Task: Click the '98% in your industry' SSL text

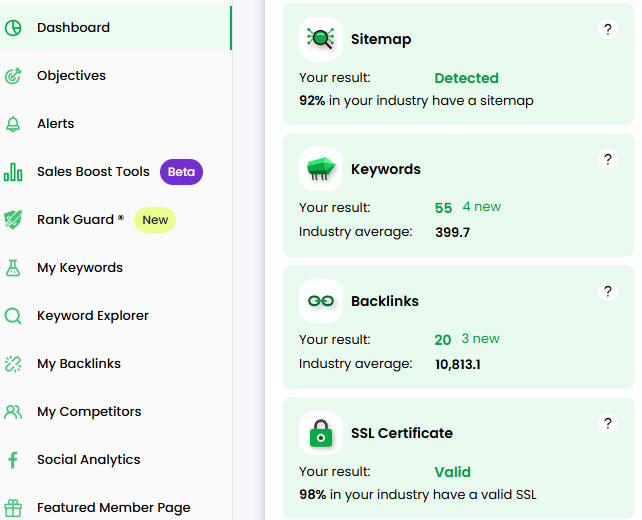Action: (418, 495)
